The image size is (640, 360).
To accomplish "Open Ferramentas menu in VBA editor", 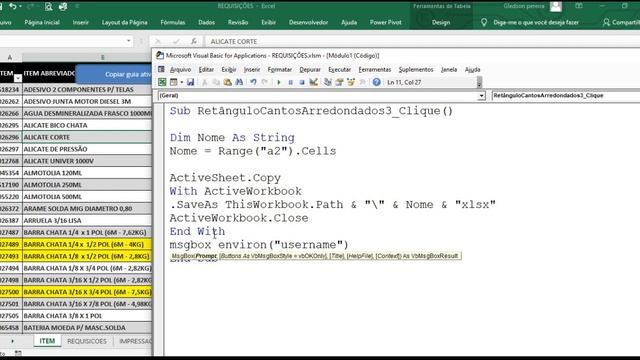I will point(375,69).
